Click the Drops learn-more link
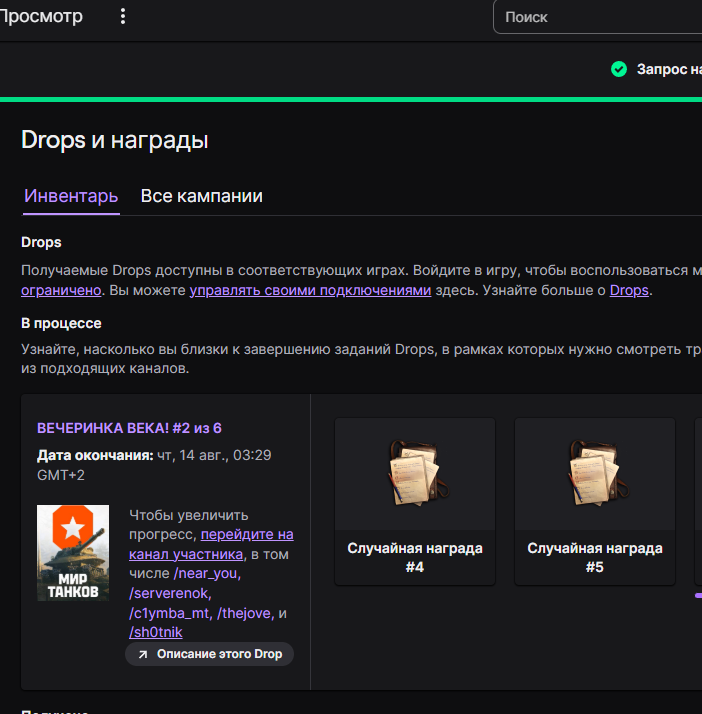Viewport: 702px width, 714px height. [629, 291]
